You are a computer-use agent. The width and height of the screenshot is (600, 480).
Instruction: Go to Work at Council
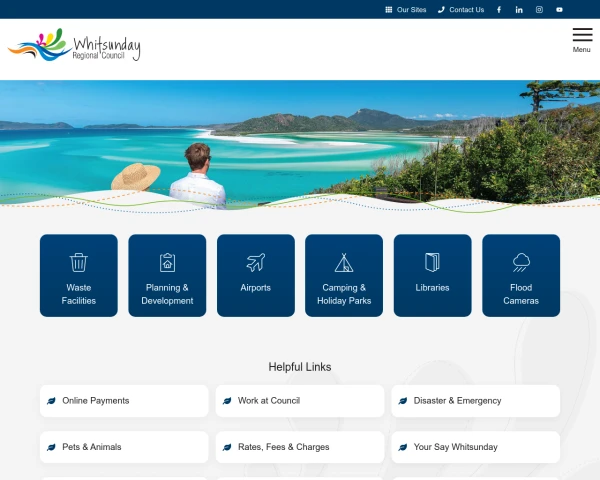pyautogui.click(x=300, y=401)
